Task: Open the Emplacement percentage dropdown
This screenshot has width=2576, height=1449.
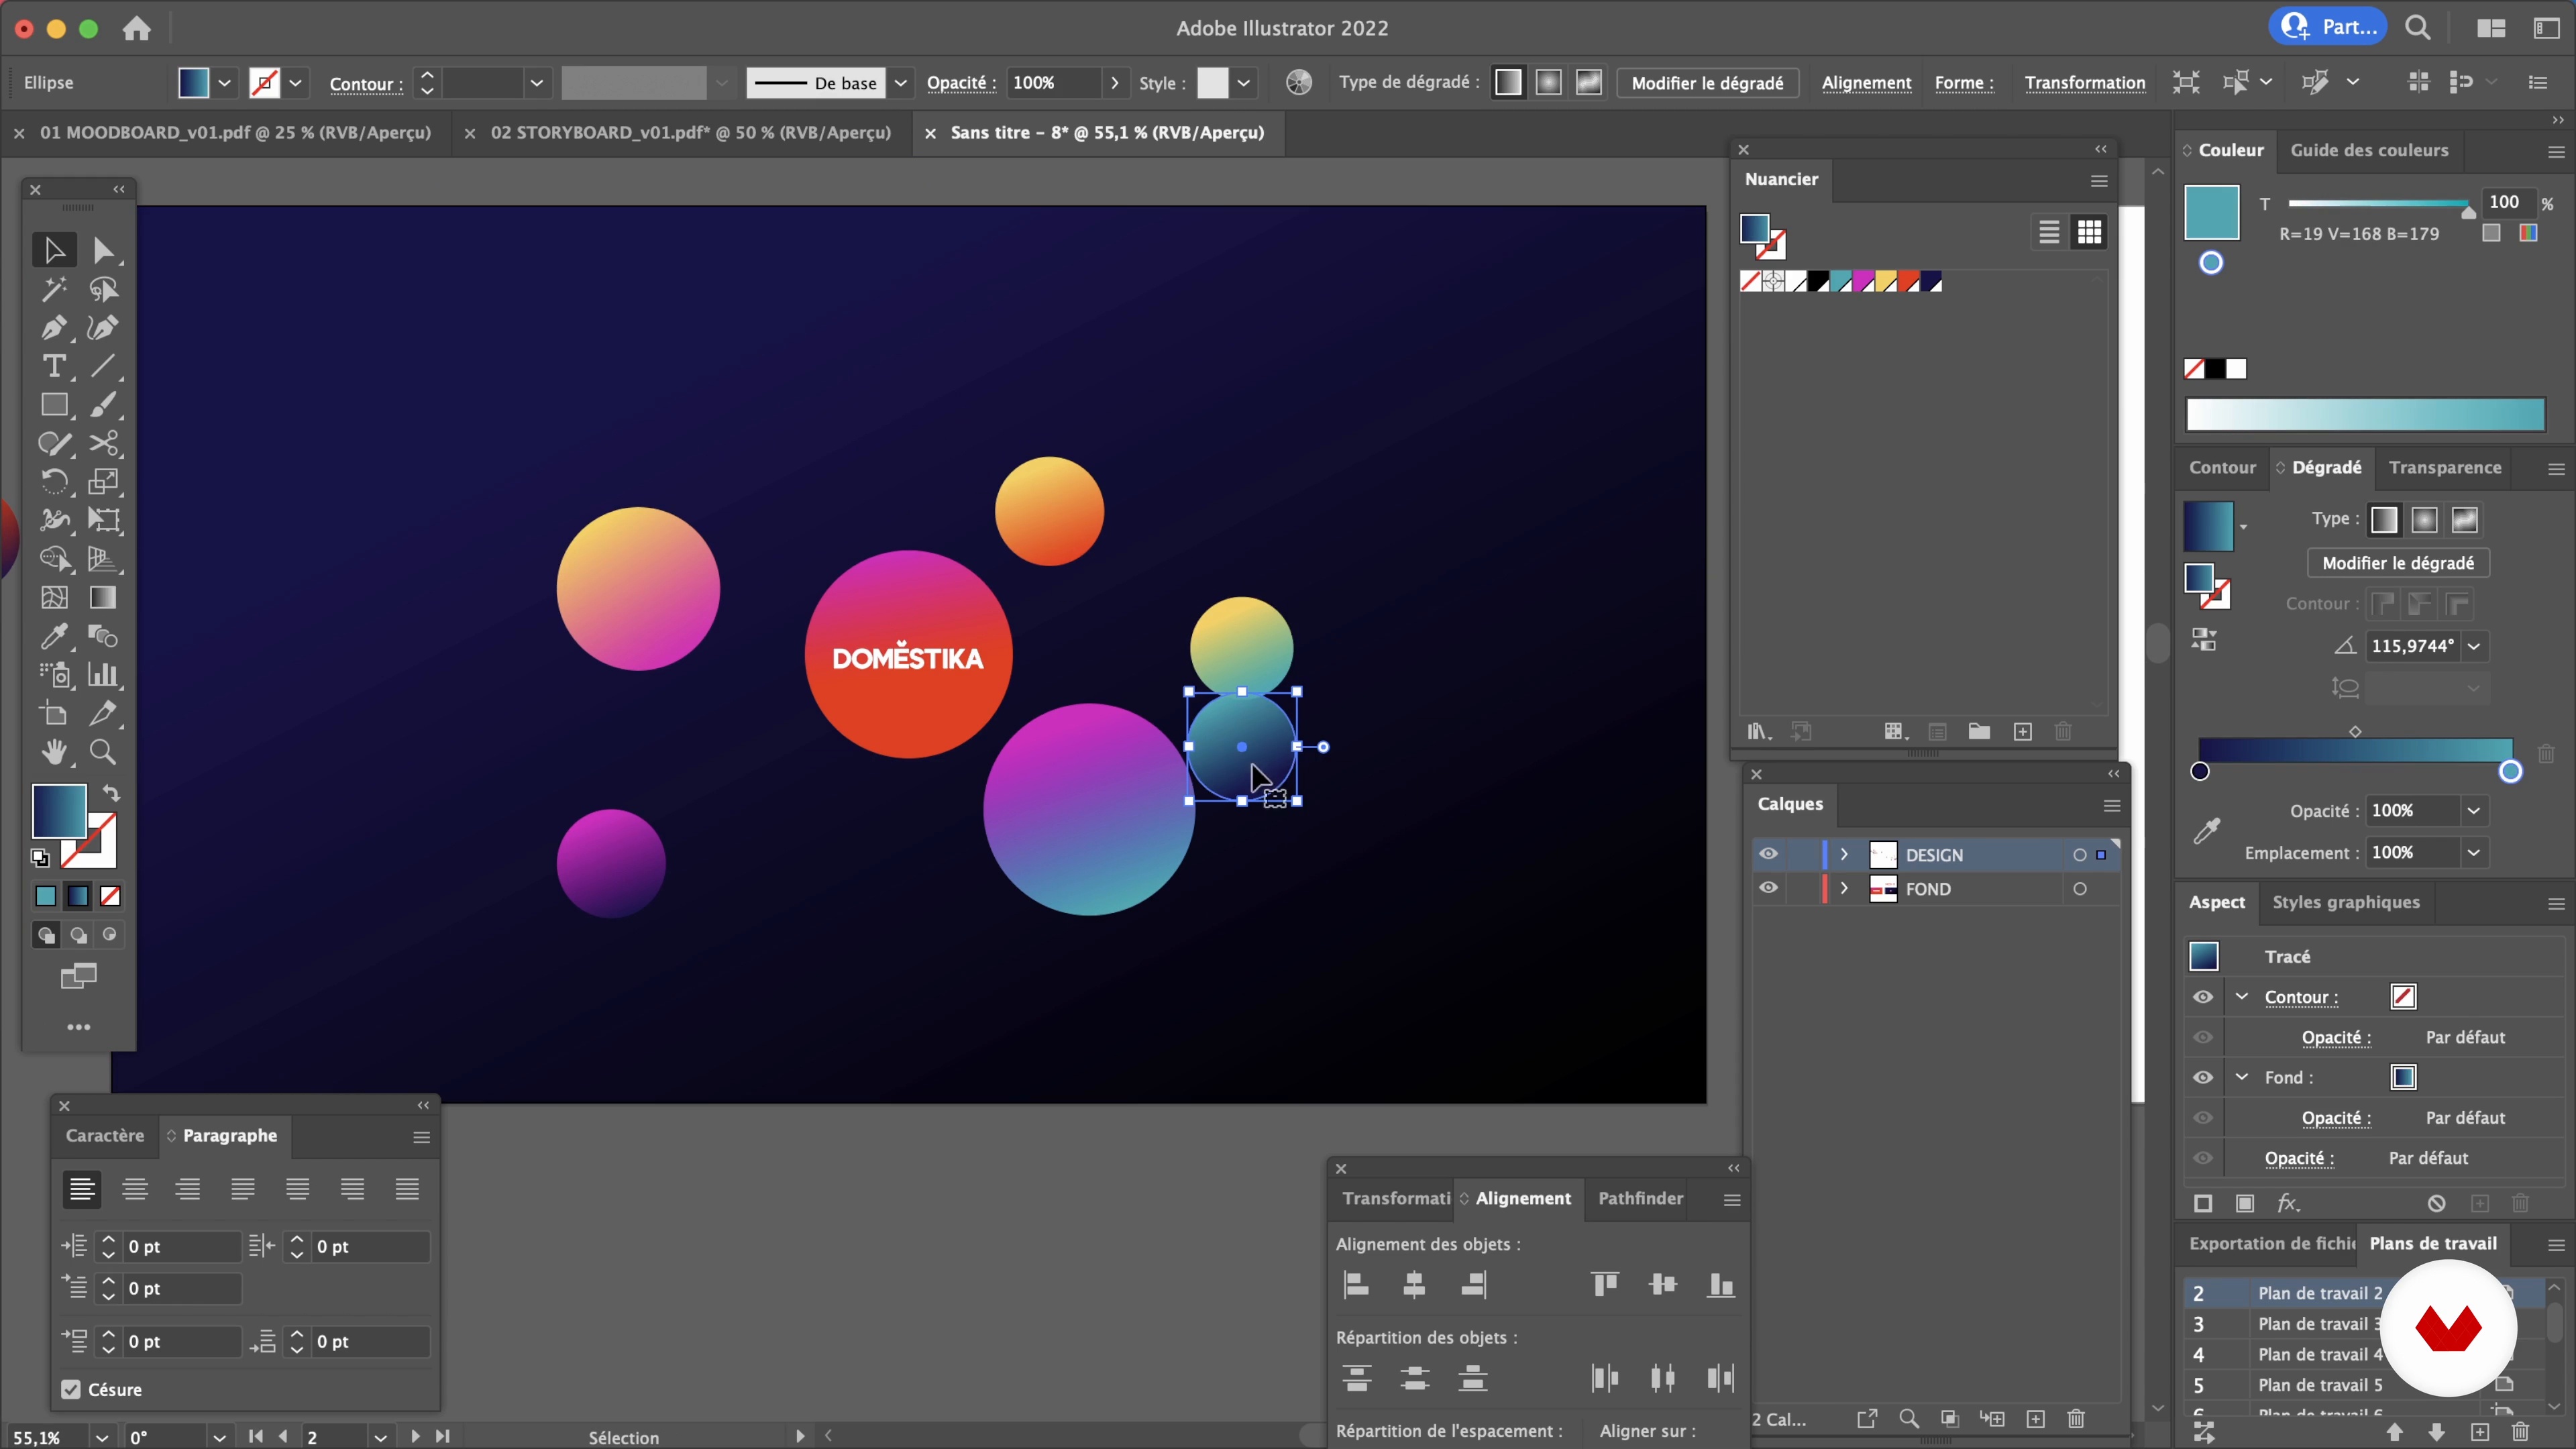Action: pos(2474,853)
